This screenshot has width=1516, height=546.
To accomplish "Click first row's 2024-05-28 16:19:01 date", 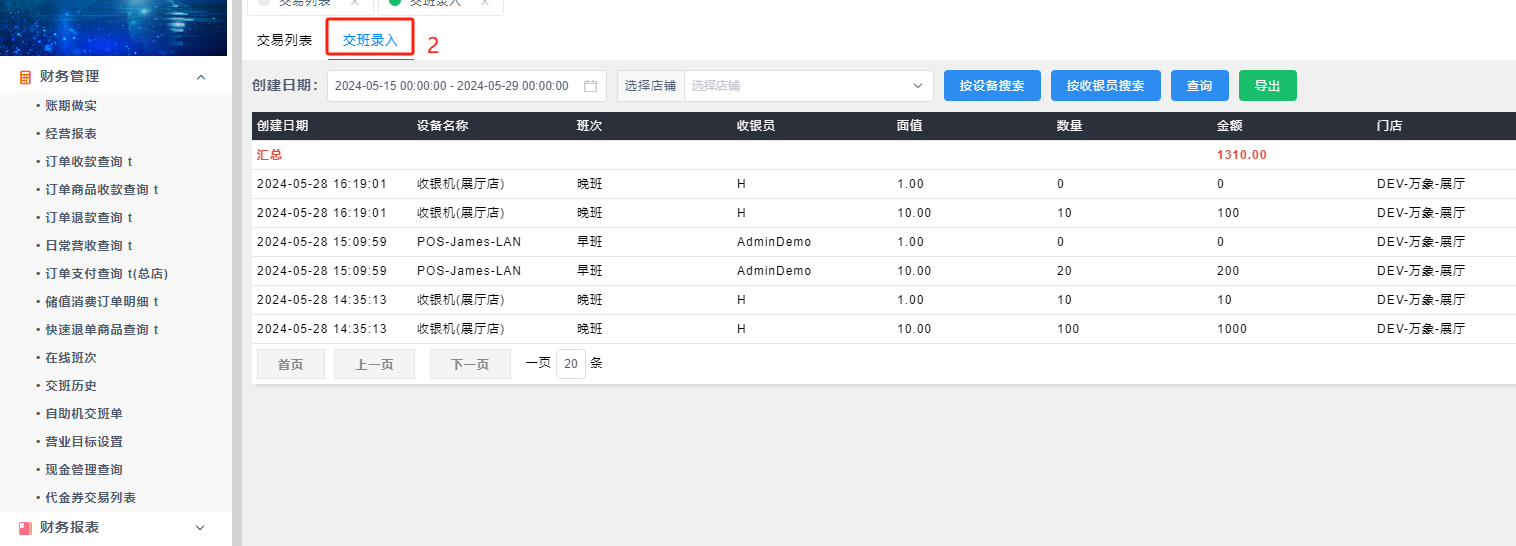I will click(322, 184).
